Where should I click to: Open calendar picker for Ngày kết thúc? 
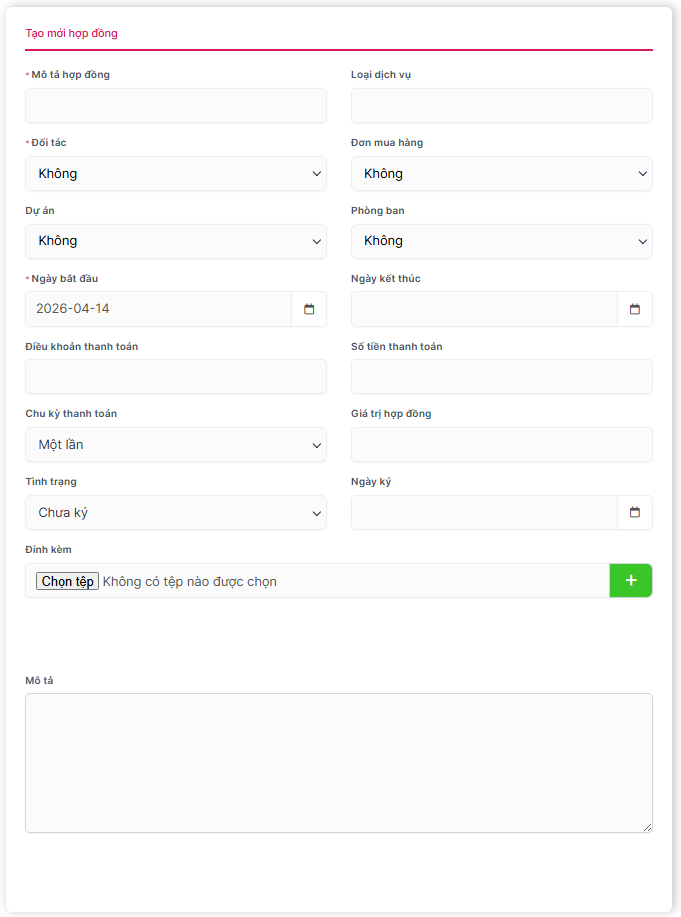[x=634, y=309]
